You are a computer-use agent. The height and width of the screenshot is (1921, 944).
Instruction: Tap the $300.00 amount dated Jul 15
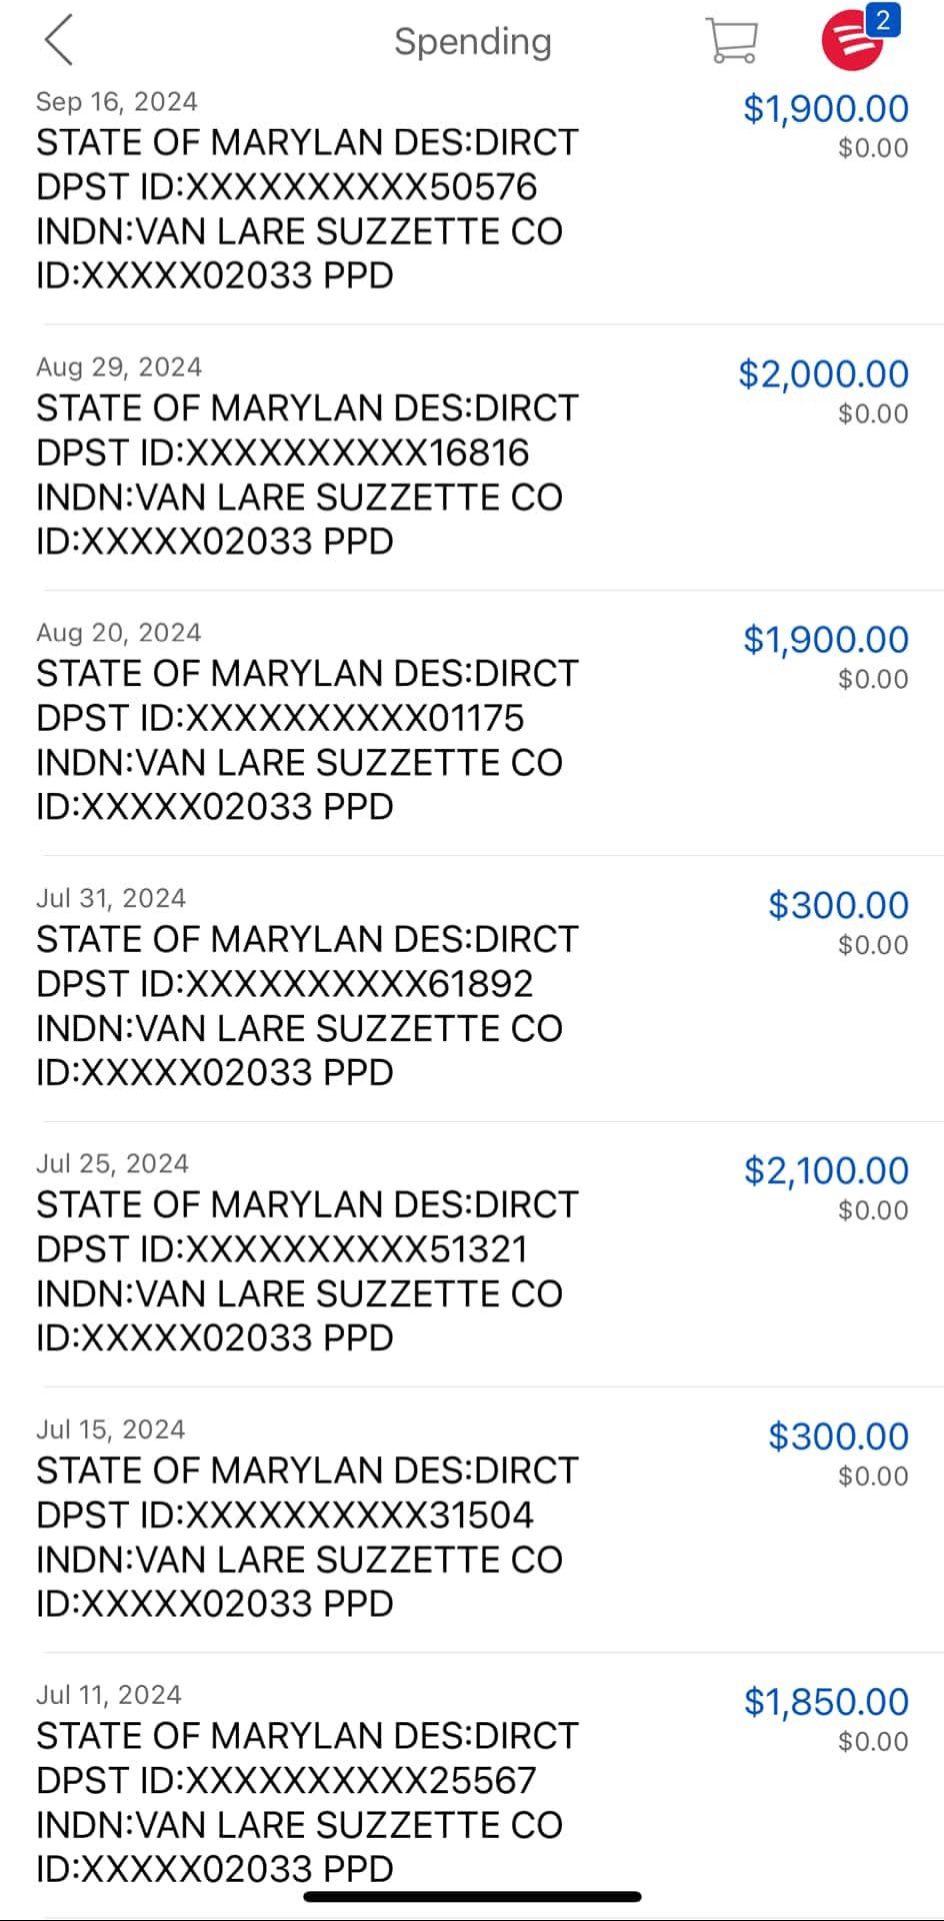tap(837, 1436)
